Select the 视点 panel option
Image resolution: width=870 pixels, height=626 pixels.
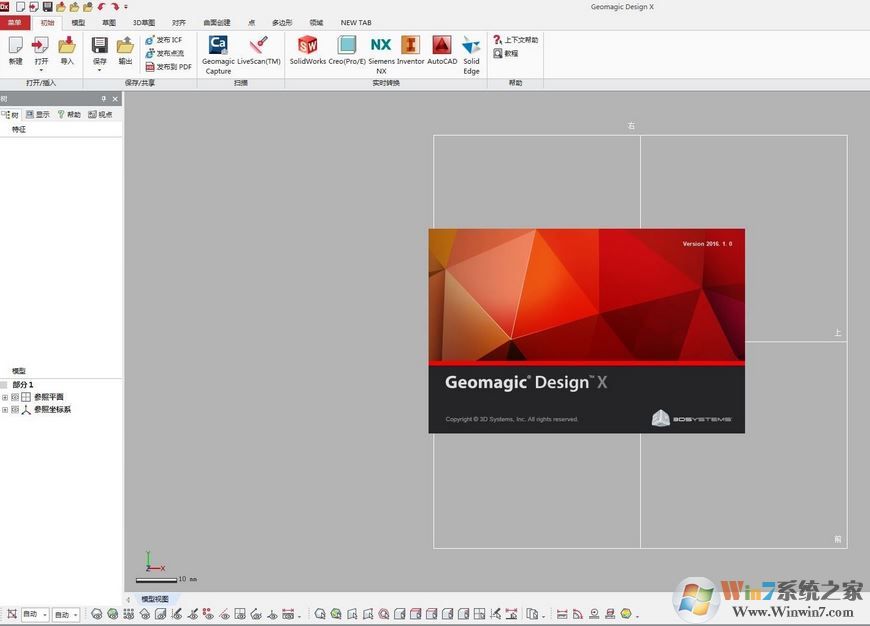click(99, 113)
